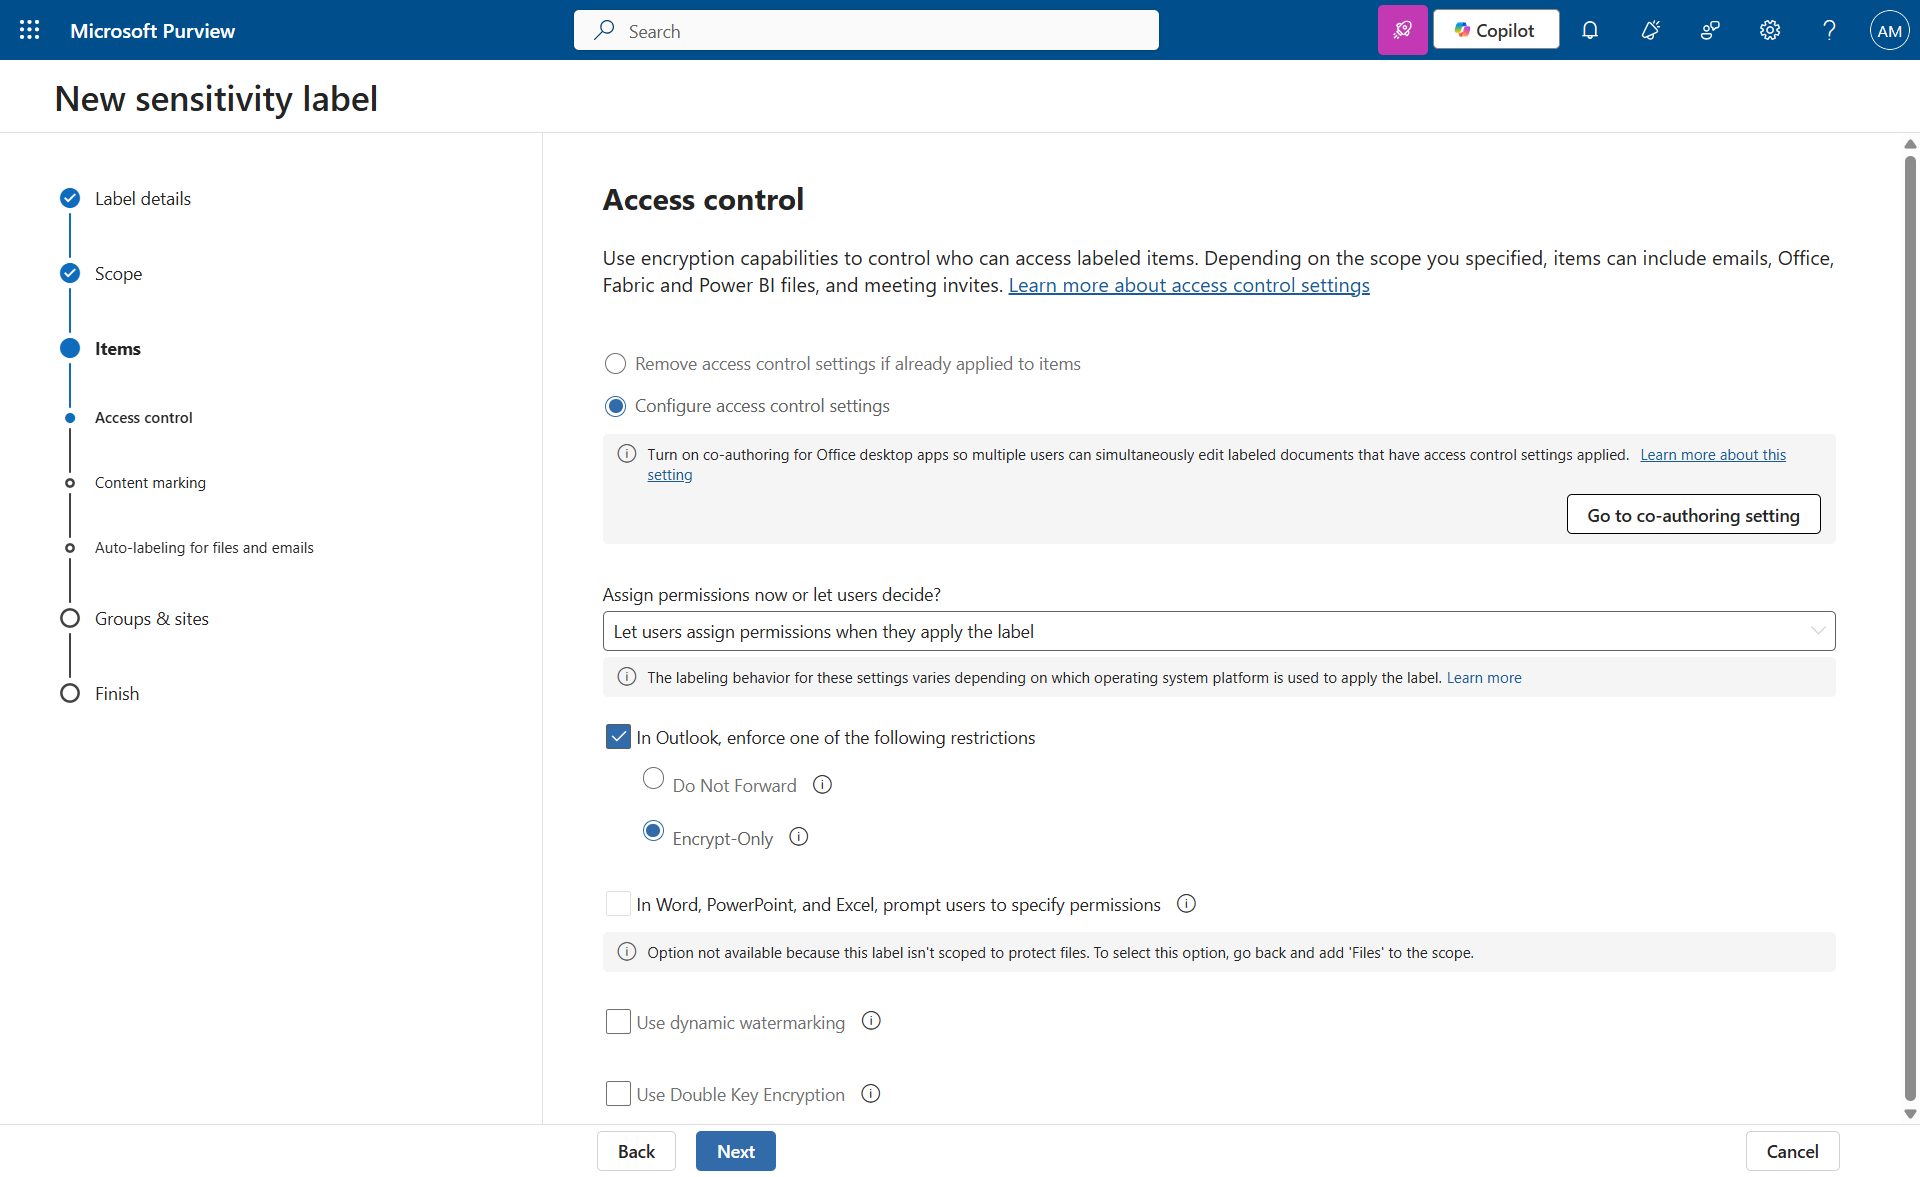Open the app launcher waffle icon

30,30
